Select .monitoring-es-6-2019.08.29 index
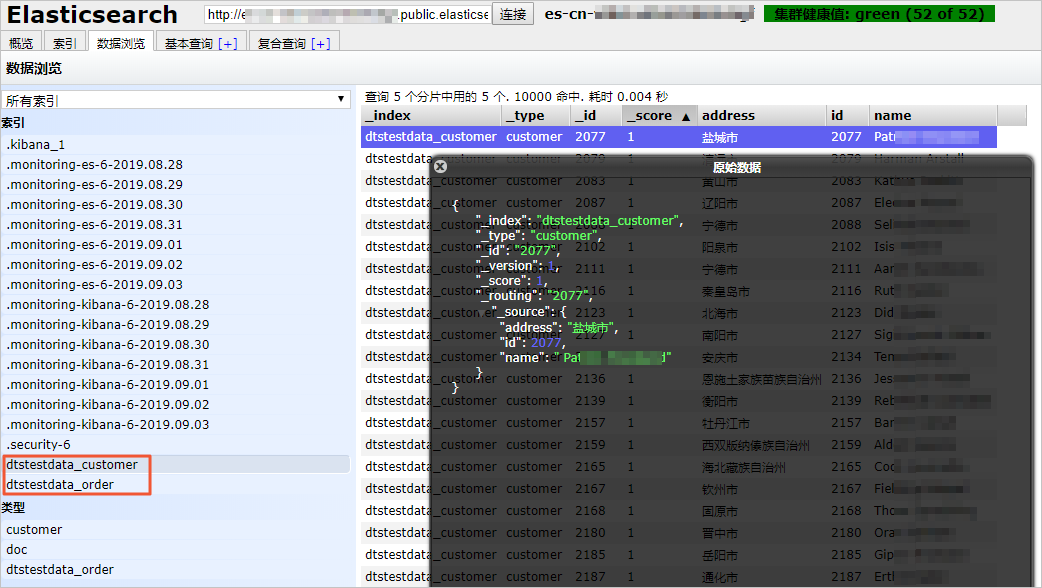Viewport: 1042px width, 588px height. [176, 184]
